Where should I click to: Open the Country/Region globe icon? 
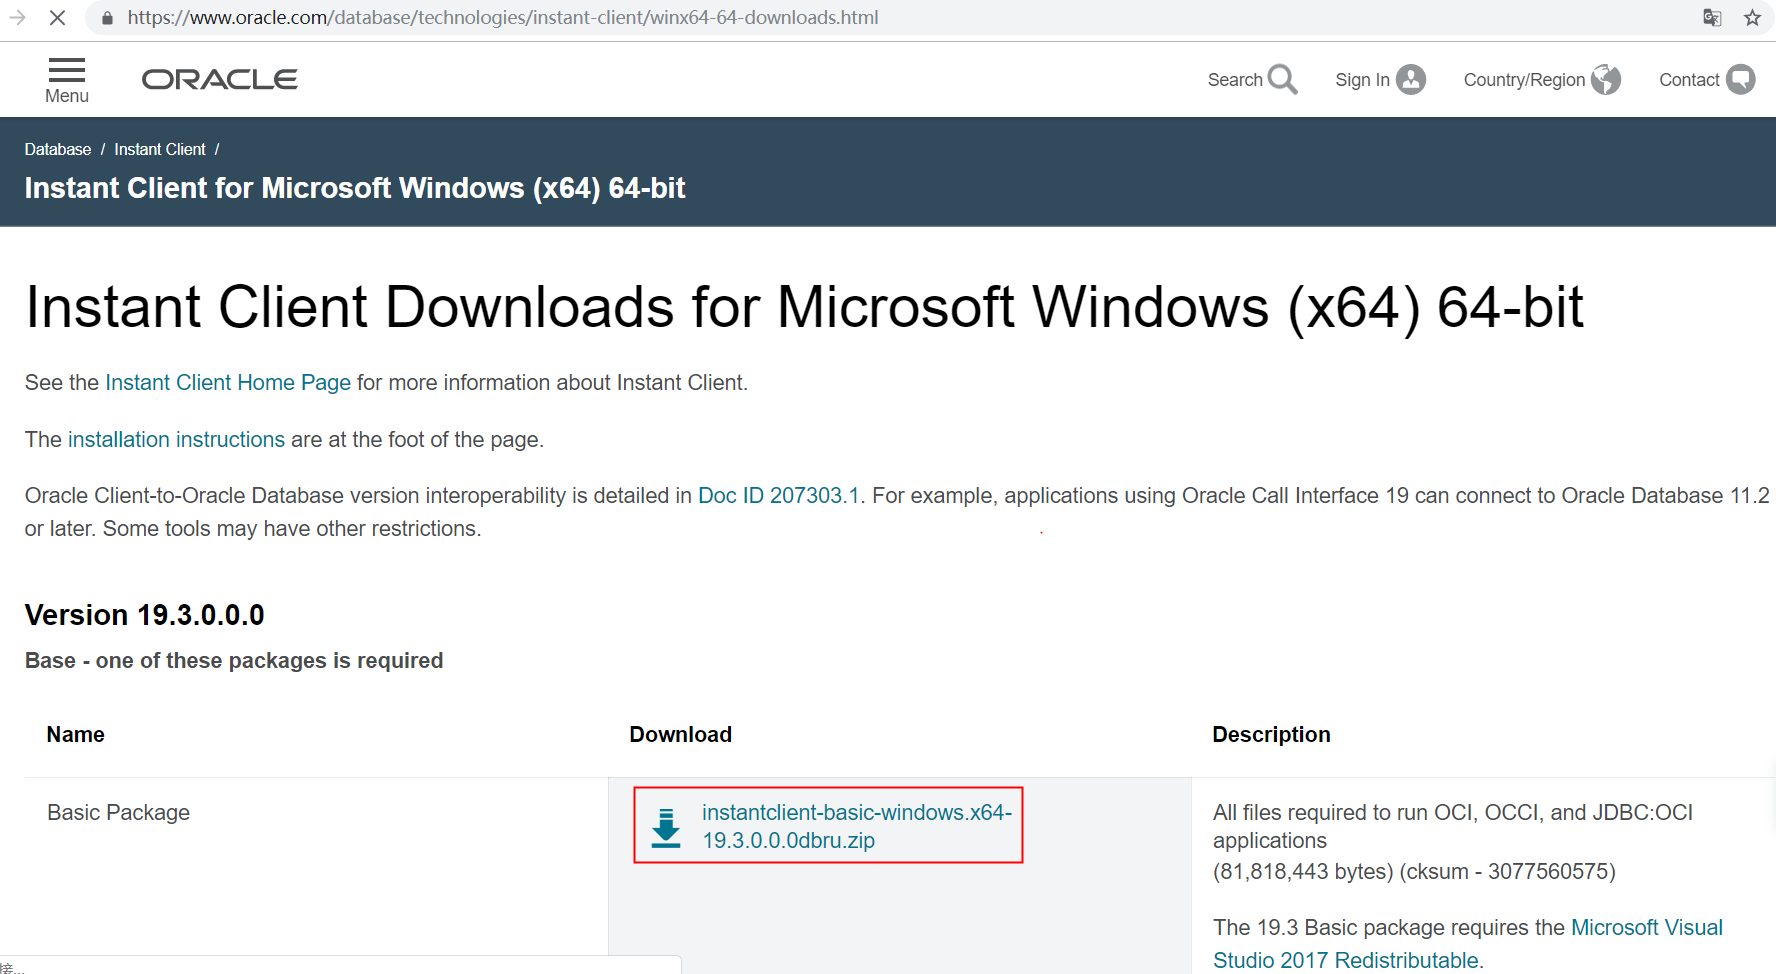coord(1606,79)
